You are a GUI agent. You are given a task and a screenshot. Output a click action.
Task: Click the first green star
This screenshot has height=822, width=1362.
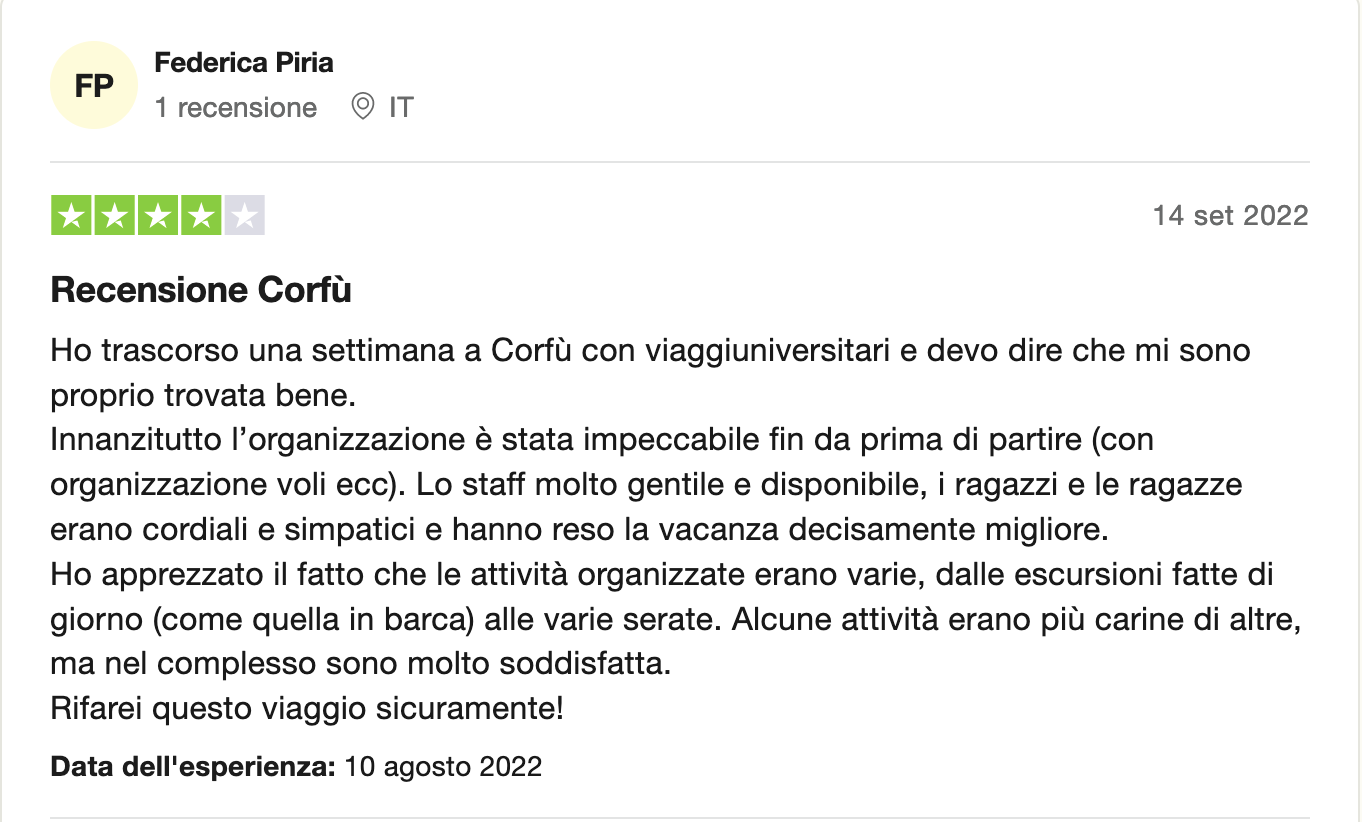72,216
